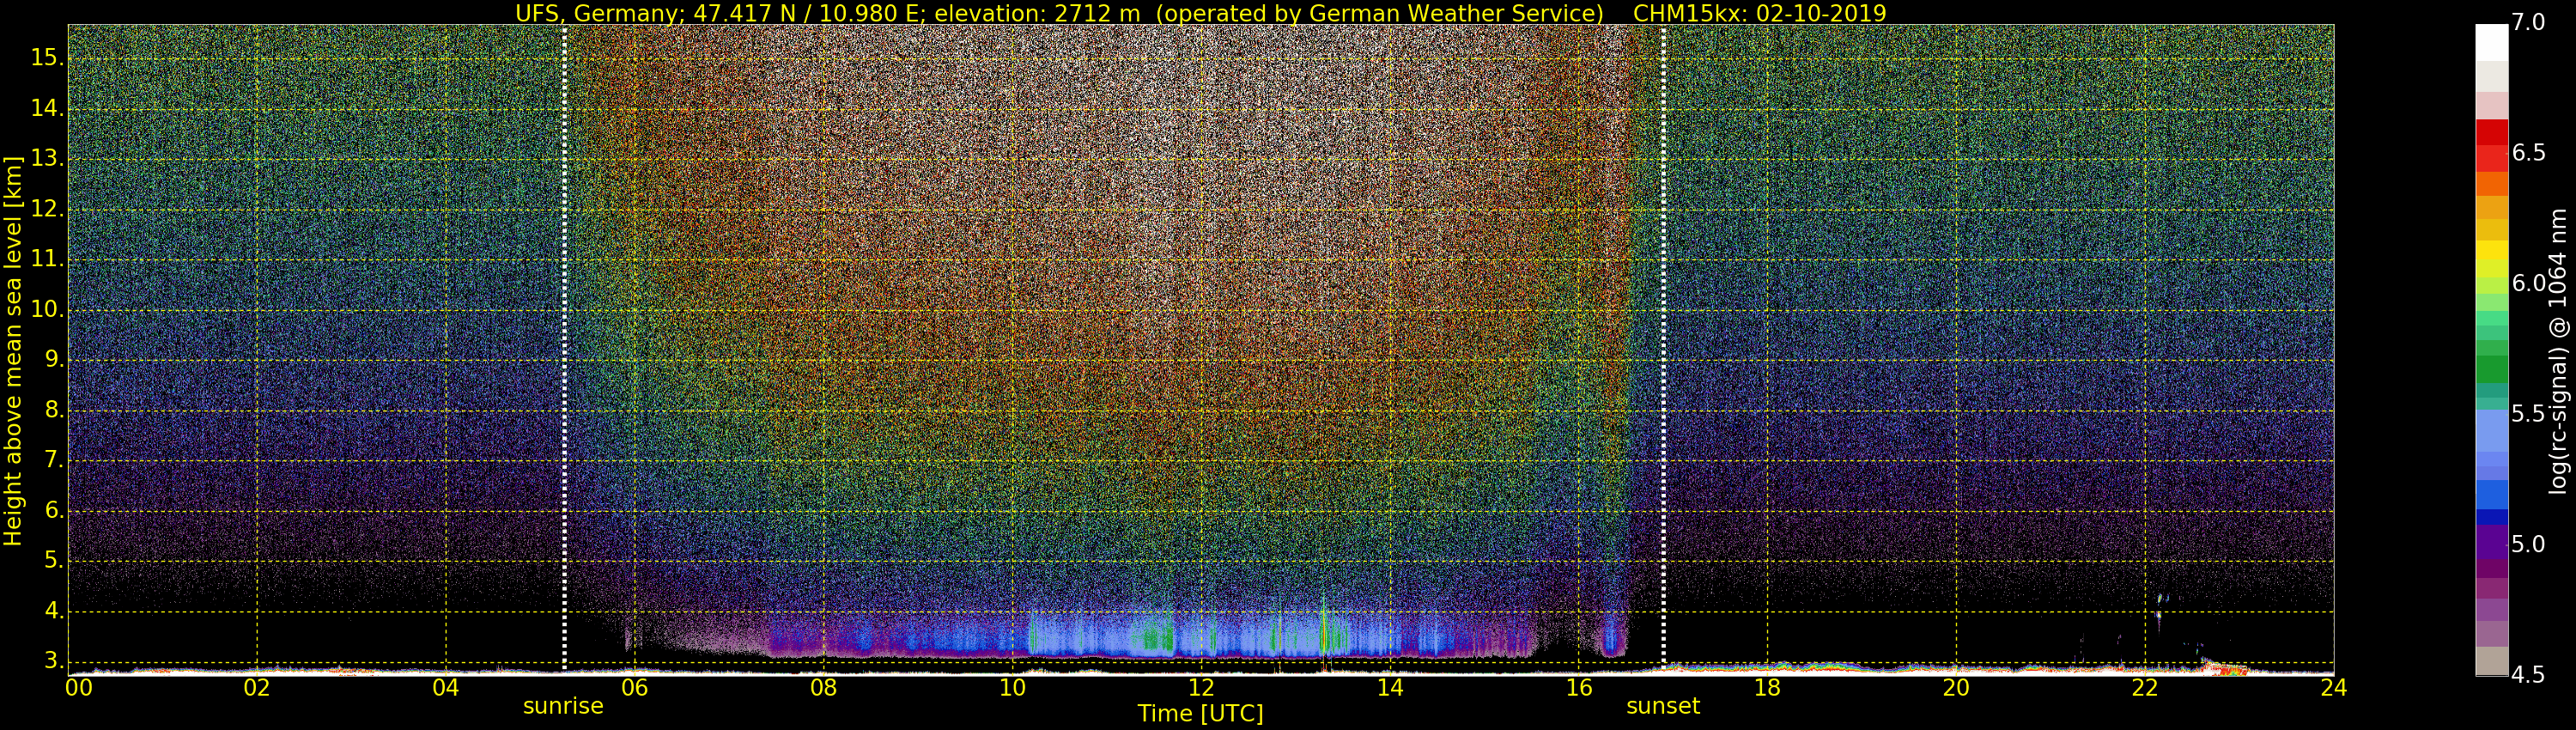Click the 12 tick label on the time axis
This screenshot has width=2576, height=730.
1201,688
